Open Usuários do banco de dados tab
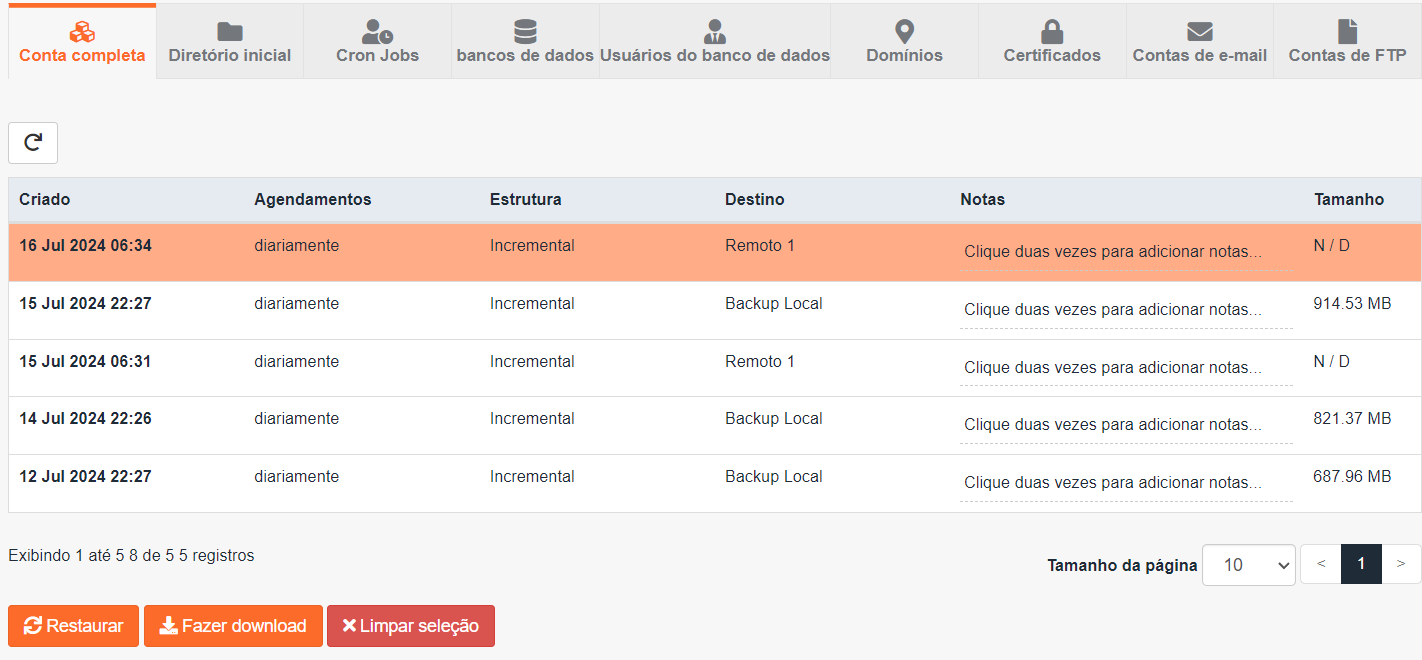Screen dimensions: 1422x660 (714, 43)
